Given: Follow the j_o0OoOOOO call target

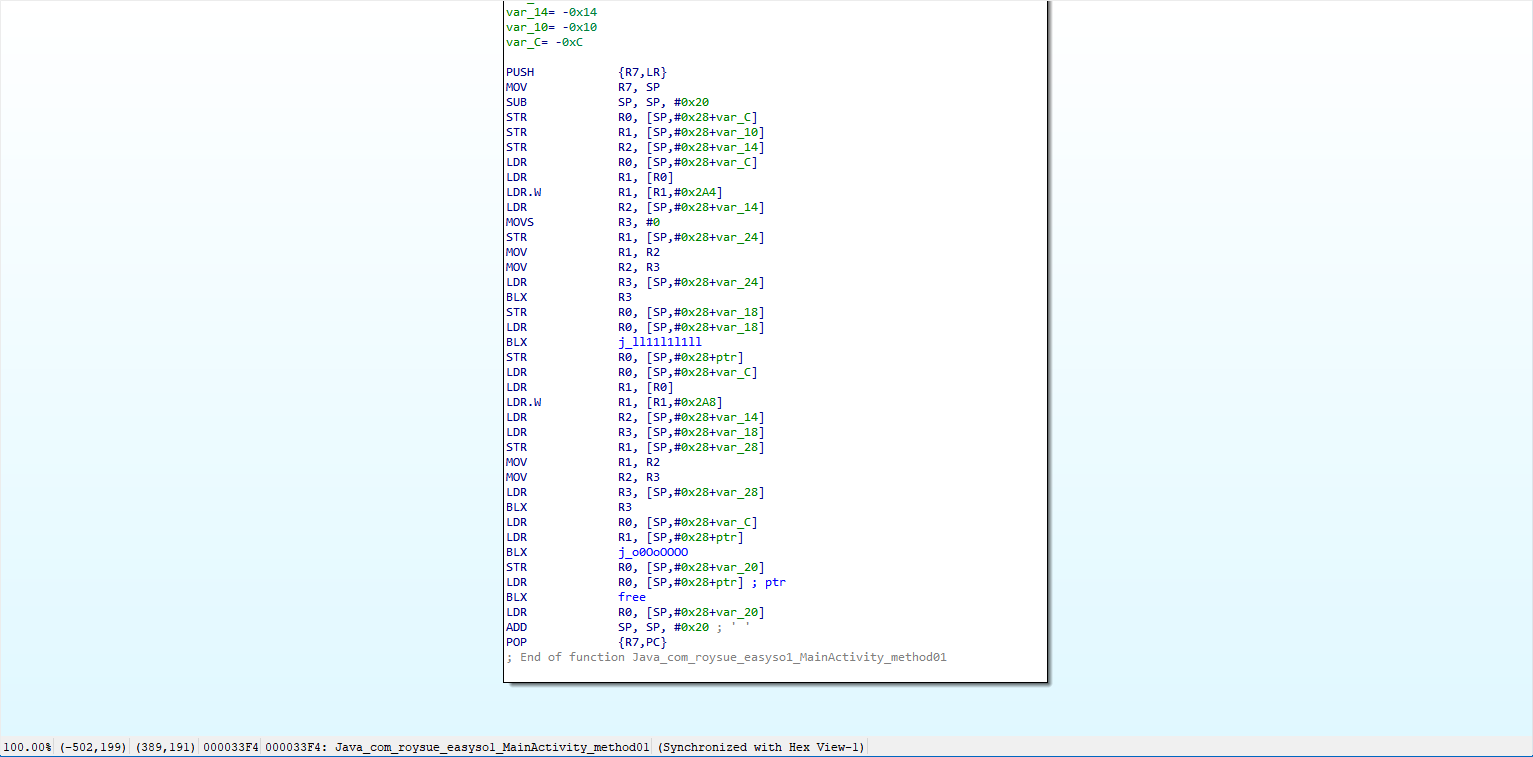Looking at the screenshot, I should click(x=653, y=552).
